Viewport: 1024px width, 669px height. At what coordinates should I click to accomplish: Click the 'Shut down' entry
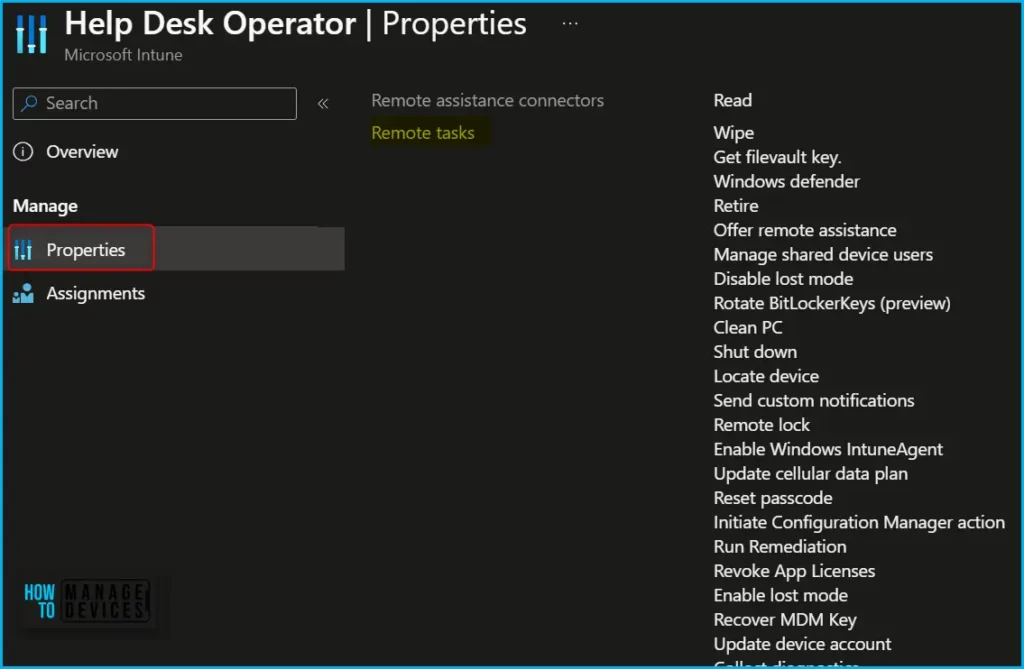755,352
